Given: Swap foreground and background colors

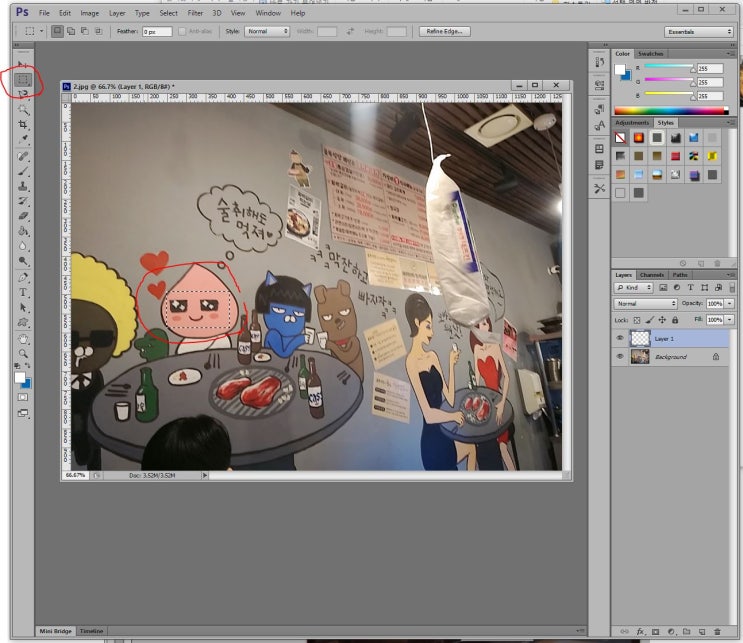Looking at the screenshot, I should pyautogui.click(x=27, y=365).
